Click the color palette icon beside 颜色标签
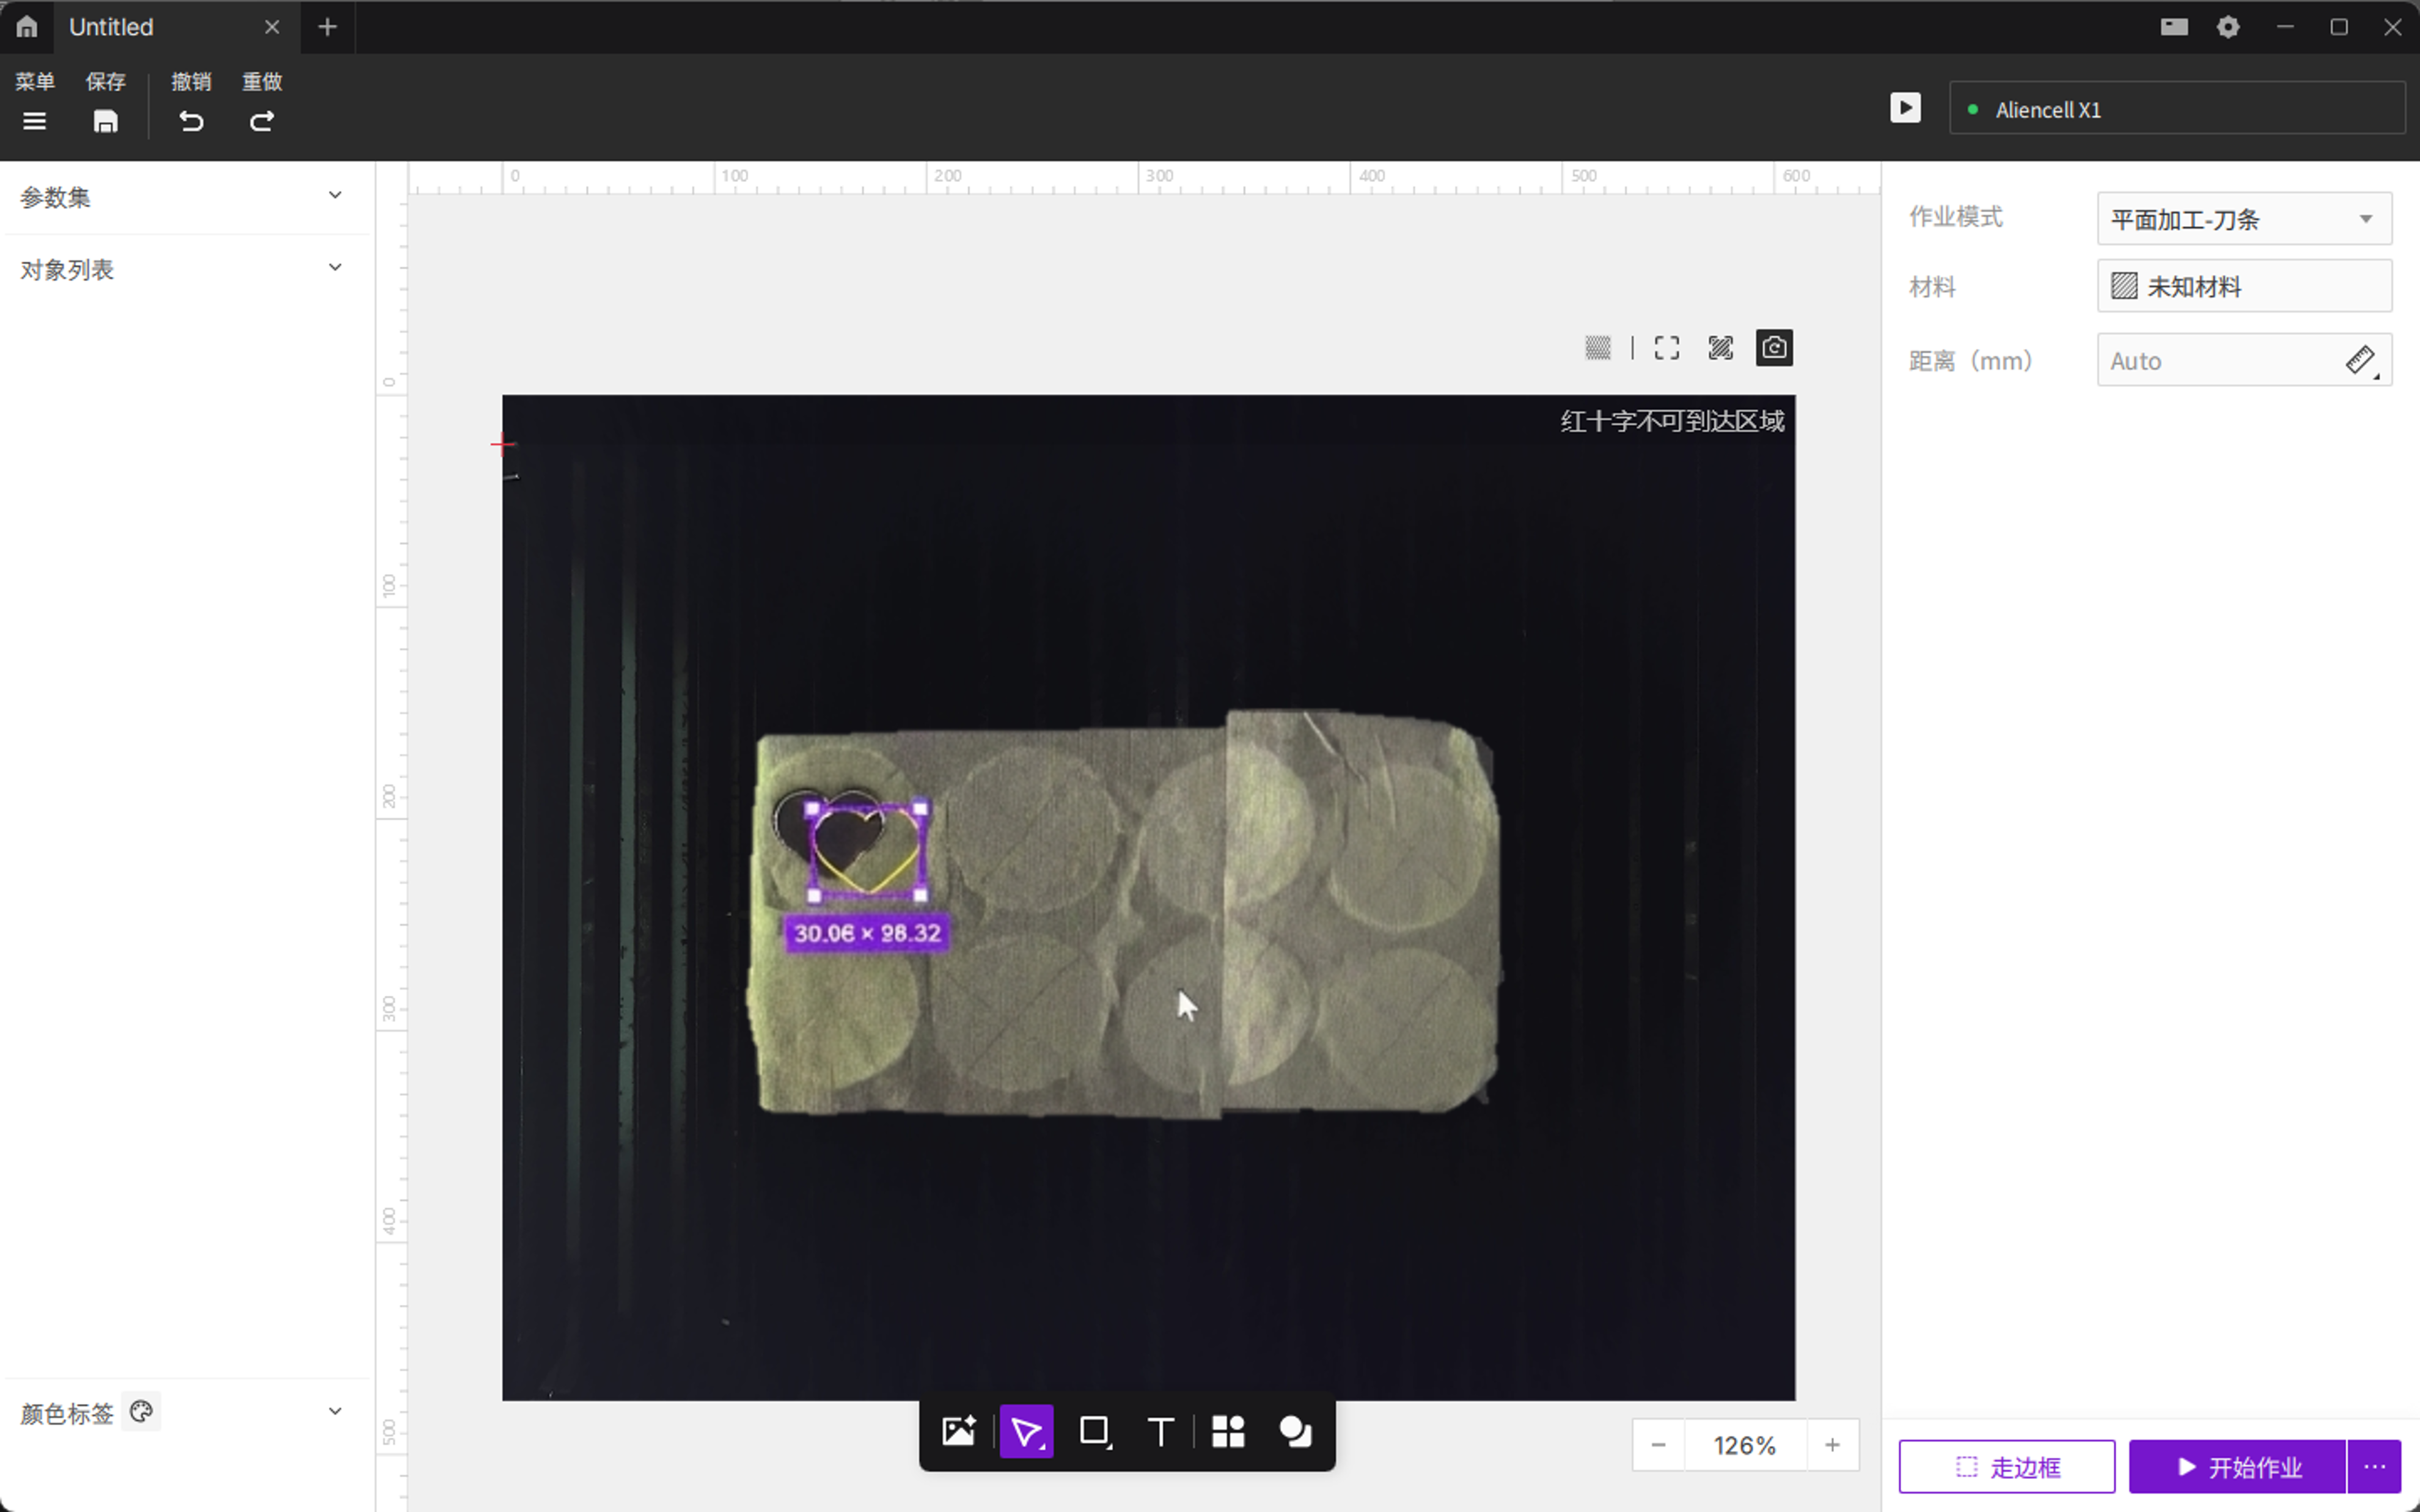The width and height of the screenshot is (2420, 1512). tap(141, 1411)
